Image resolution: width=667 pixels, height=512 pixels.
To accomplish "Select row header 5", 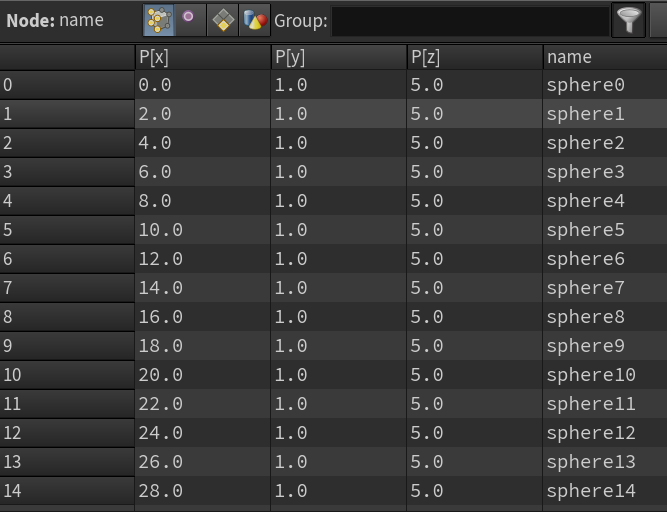I will [x=67, y=230].
